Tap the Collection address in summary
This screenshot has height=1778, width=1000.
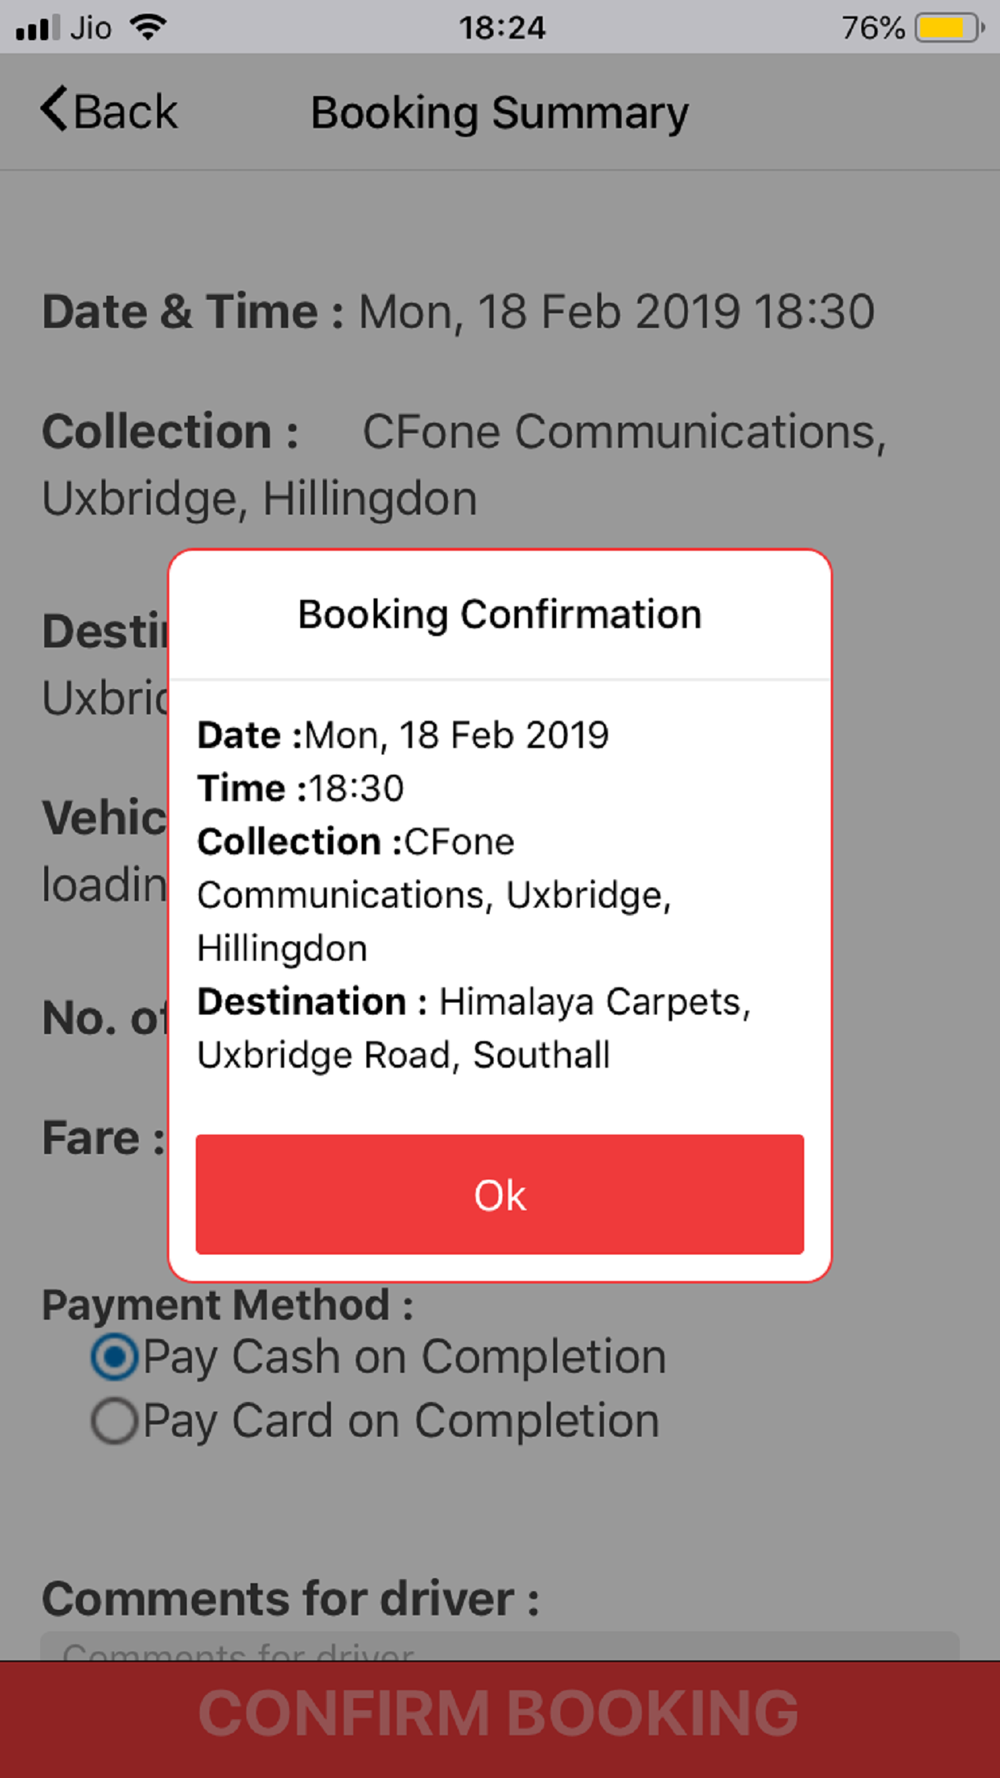tap(464, 464)
